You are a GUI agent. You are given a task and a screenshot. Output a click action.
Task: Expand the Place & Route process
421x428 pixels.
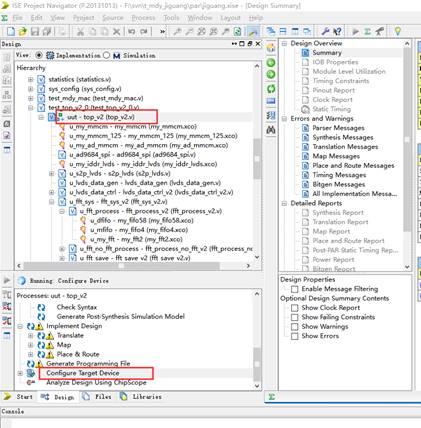coord(30,354)
